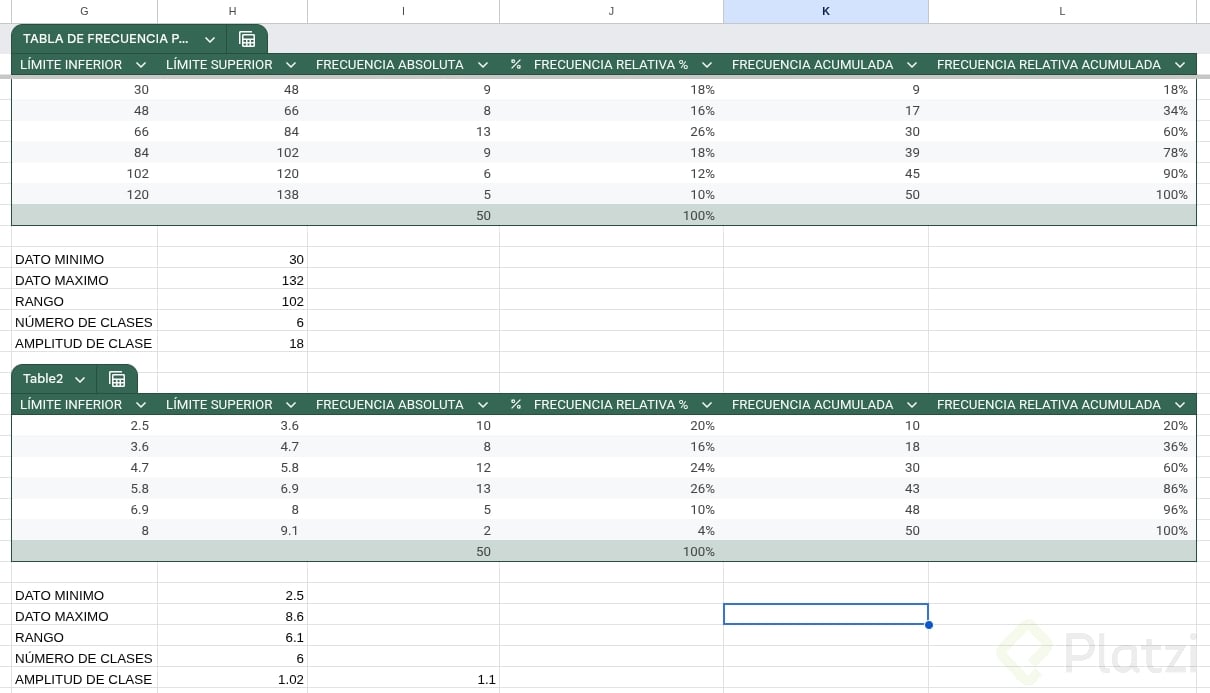Open FRECUENCIA RELATIVA % dropdown in Table2

click(x=707, y=405)
